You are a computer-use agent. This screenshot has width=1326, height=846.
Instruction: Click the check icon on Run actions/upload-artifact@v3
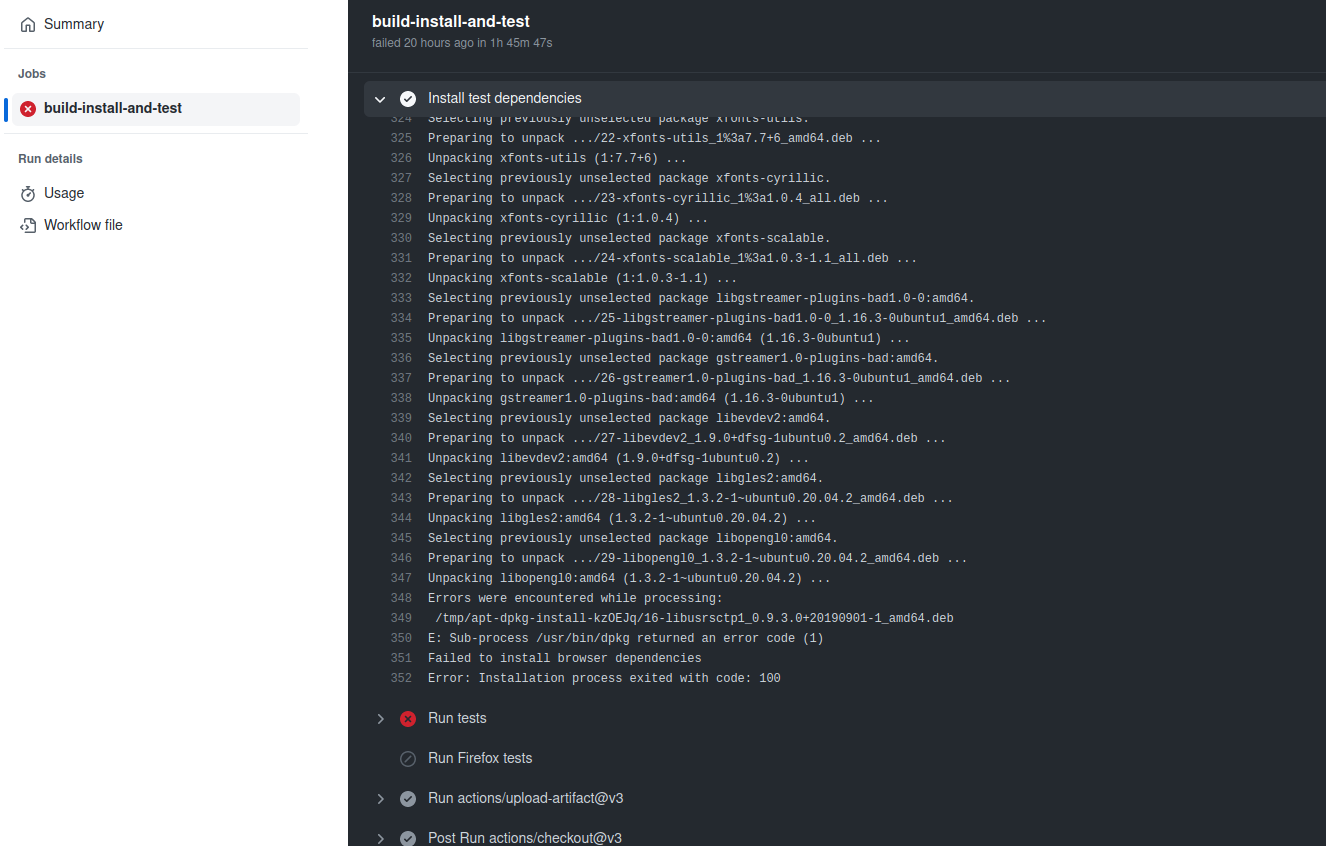[x=408, y=799]
